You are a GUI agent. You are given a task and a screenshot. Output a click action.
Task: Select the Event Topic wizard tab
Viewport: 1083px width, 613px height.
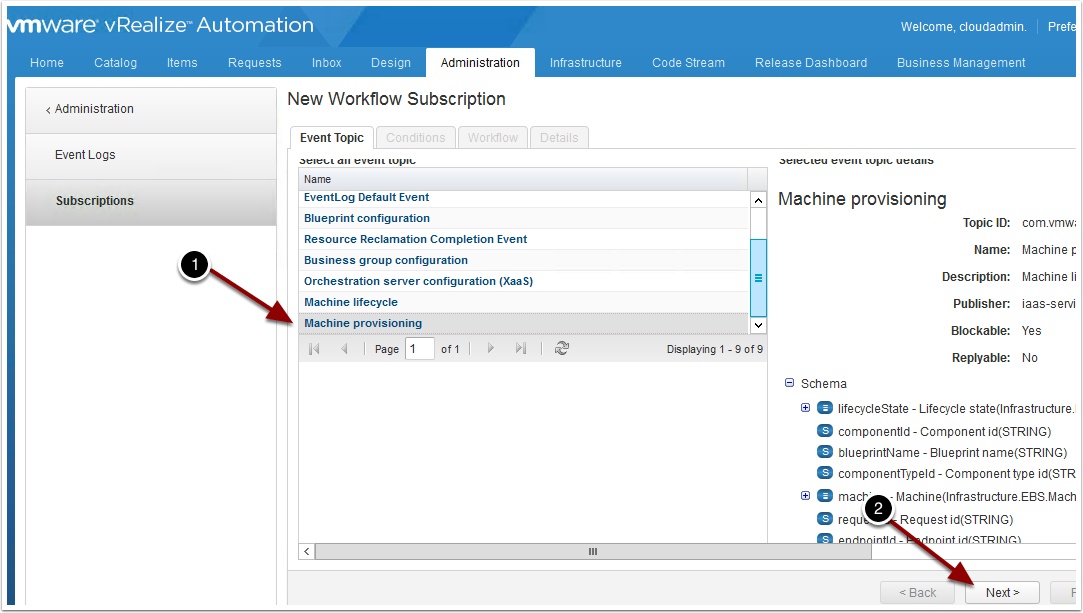click(332, 137)
